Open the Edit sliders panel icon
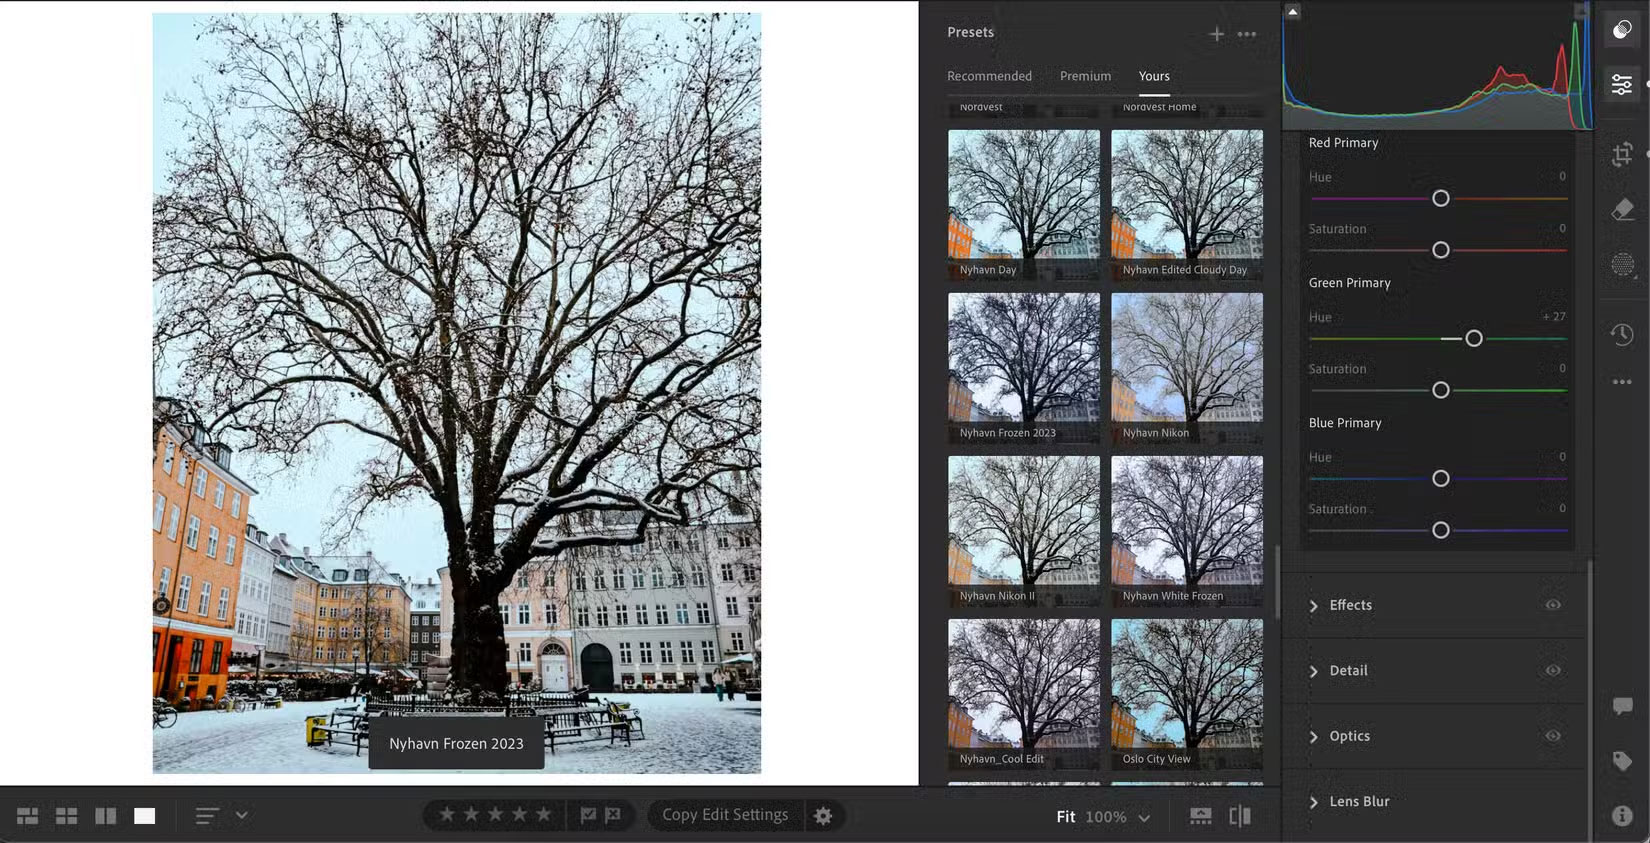 [x=1621, y=84]
